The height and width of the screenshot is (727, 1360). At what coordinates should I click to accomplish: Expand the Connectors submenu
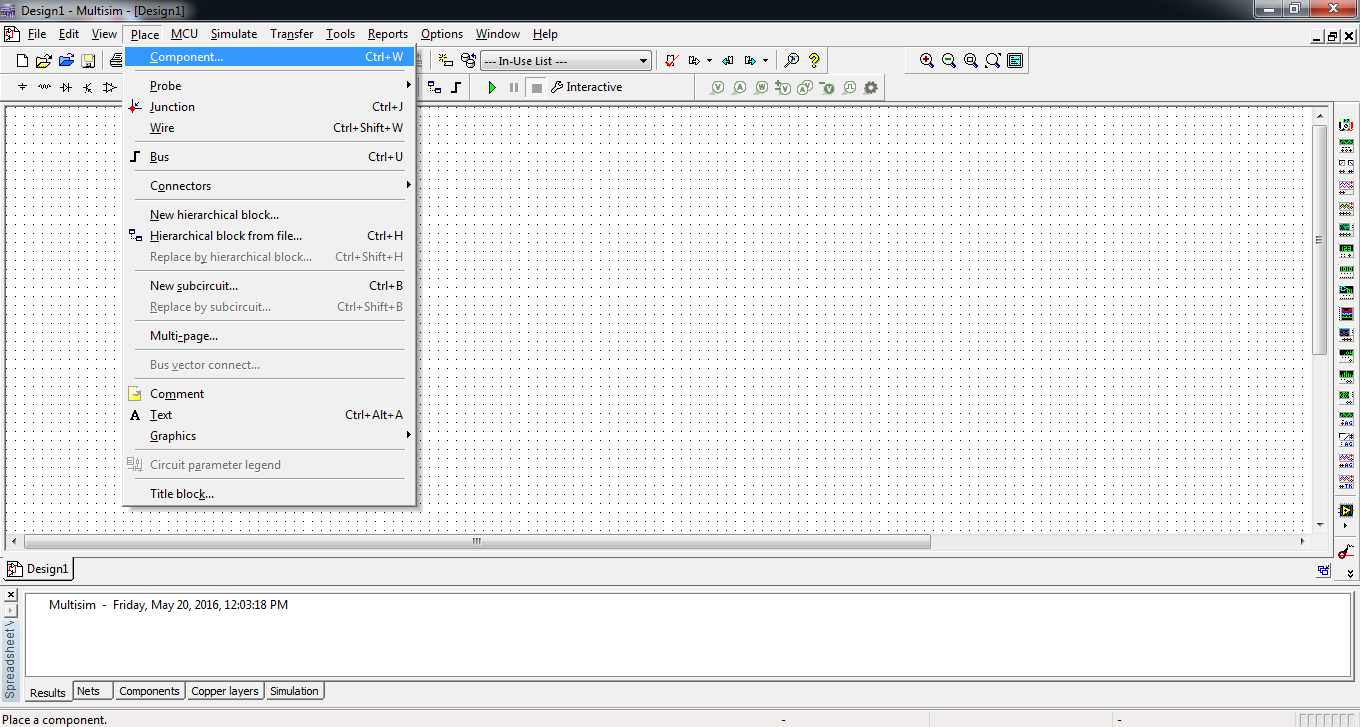click(270, 186)
